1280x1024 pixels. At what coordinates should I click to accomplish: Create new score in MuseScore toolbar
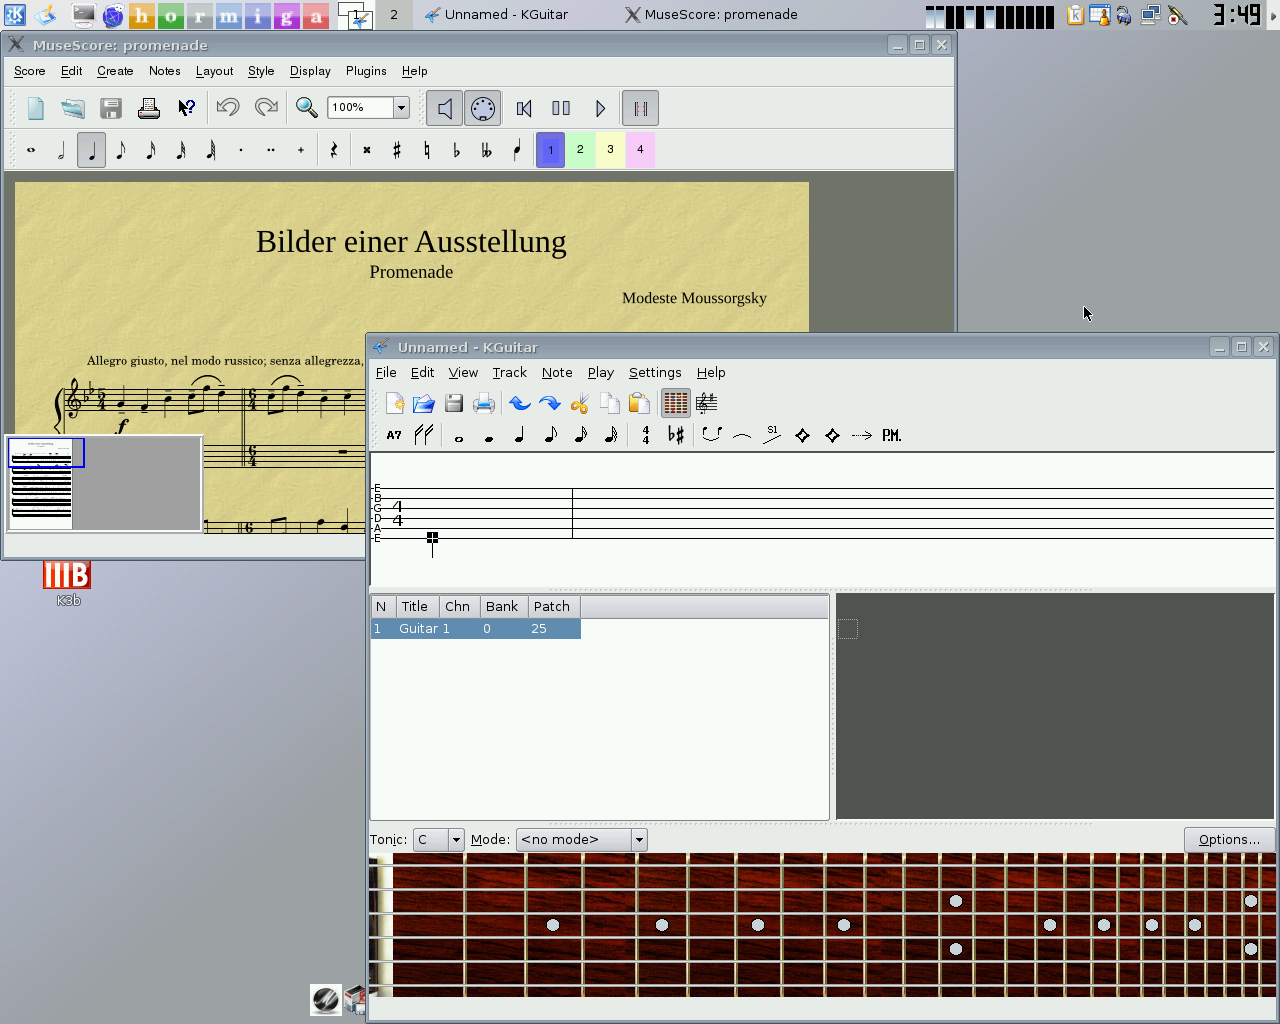(36, 108)
